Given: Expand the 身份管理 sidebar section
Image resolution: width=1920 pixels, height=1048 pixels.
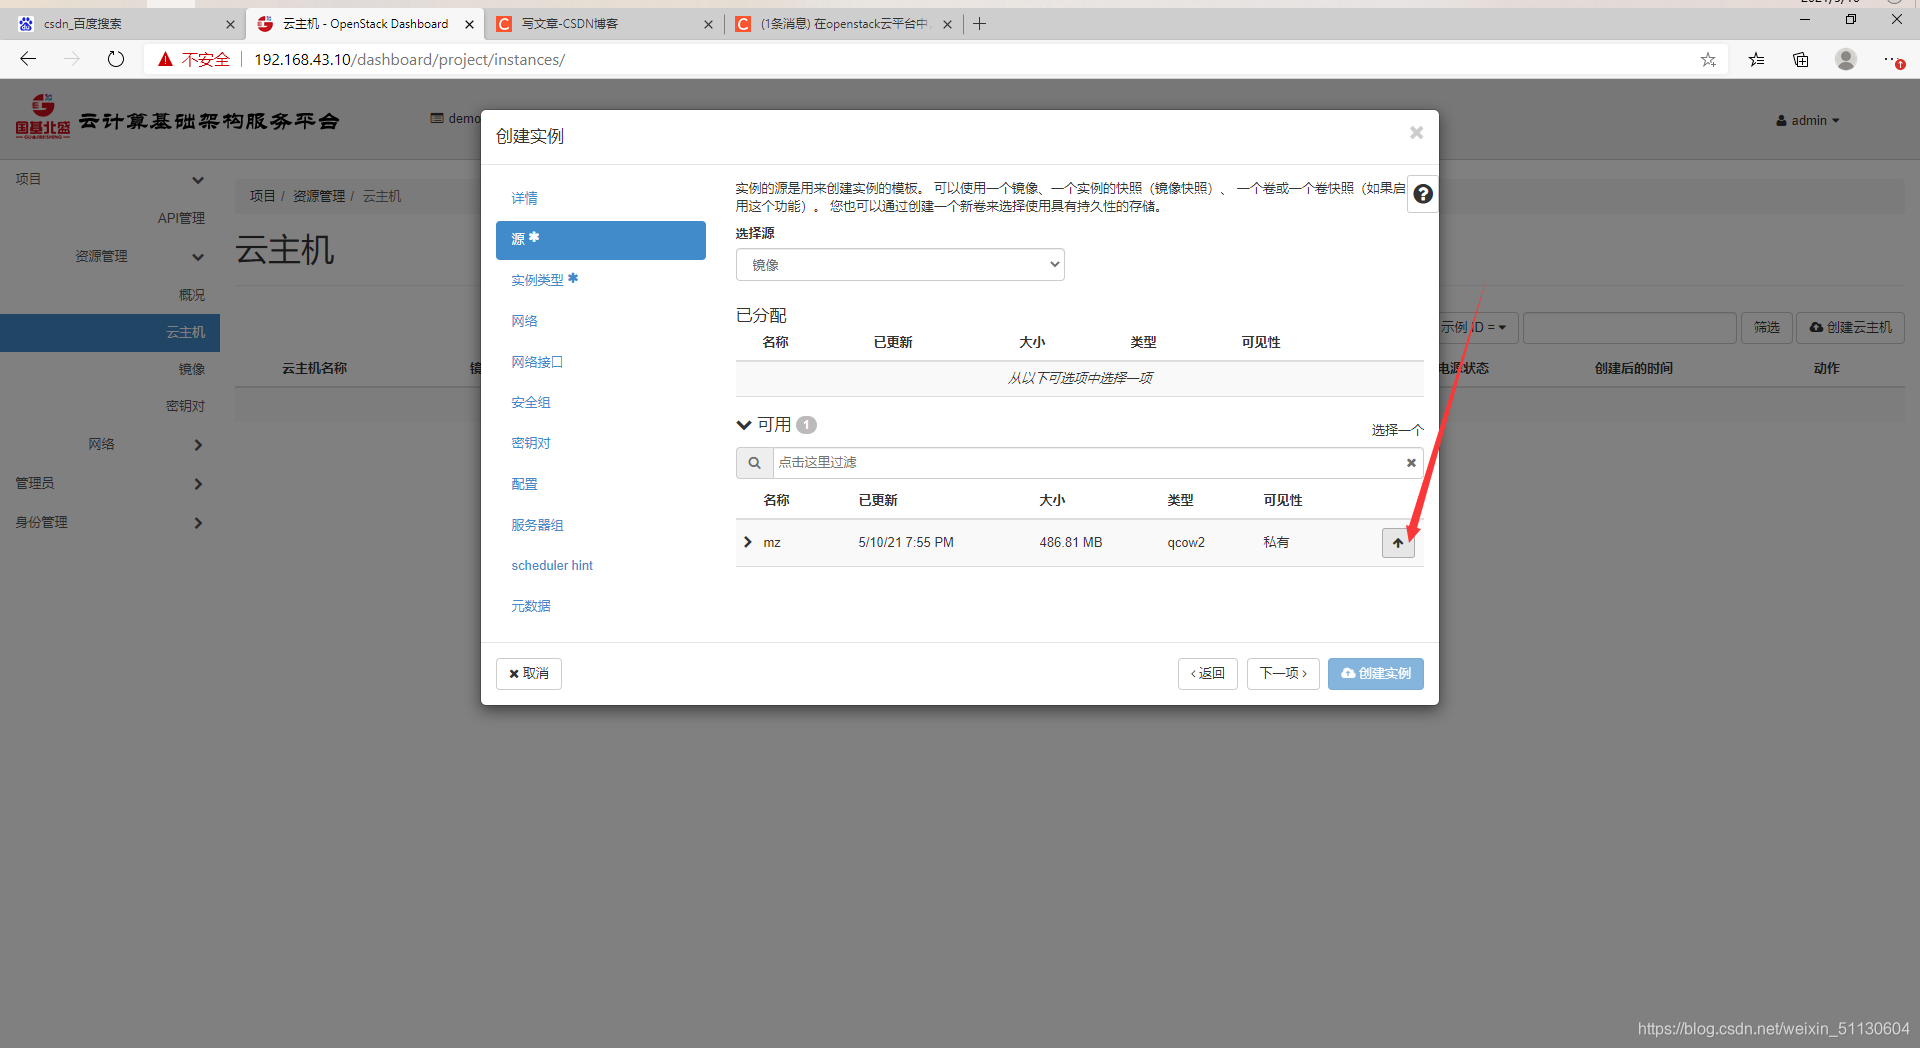Looking at the screenshot, I should pos(198,523).
